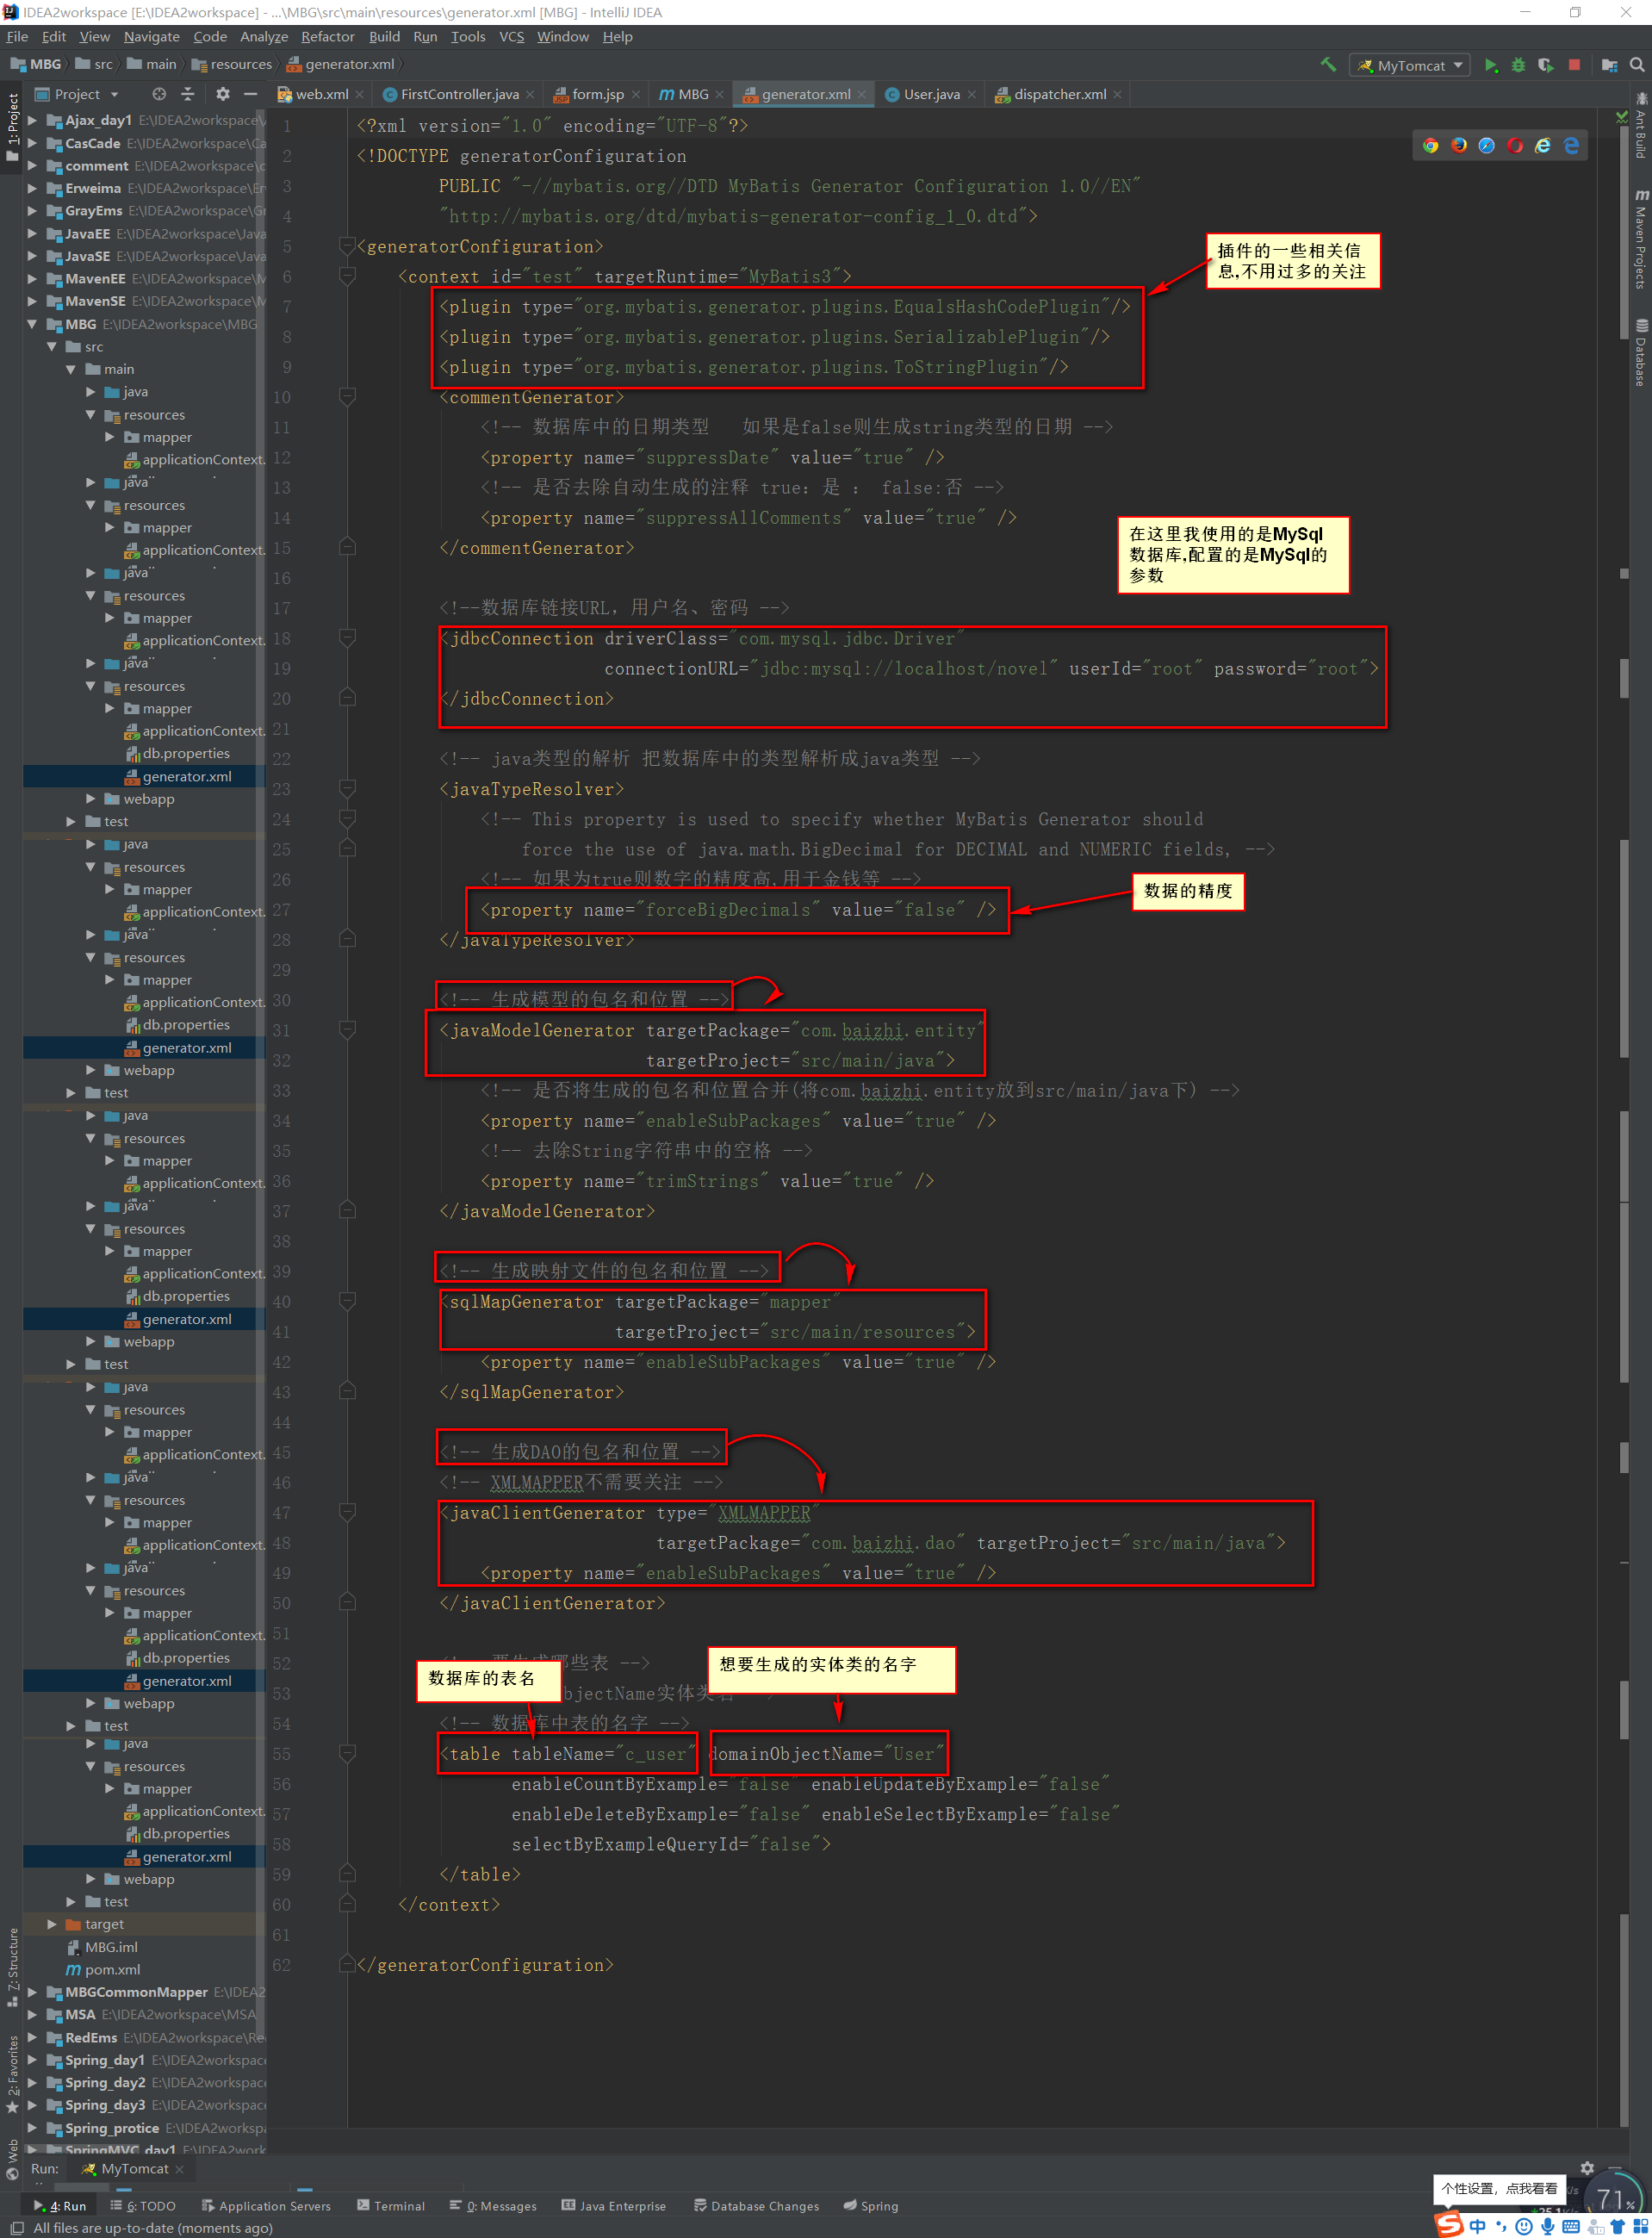Fold the generatorConfiguration block at line 5
The height and width of the screenshot is (2238, 1652).
(347, 246)
